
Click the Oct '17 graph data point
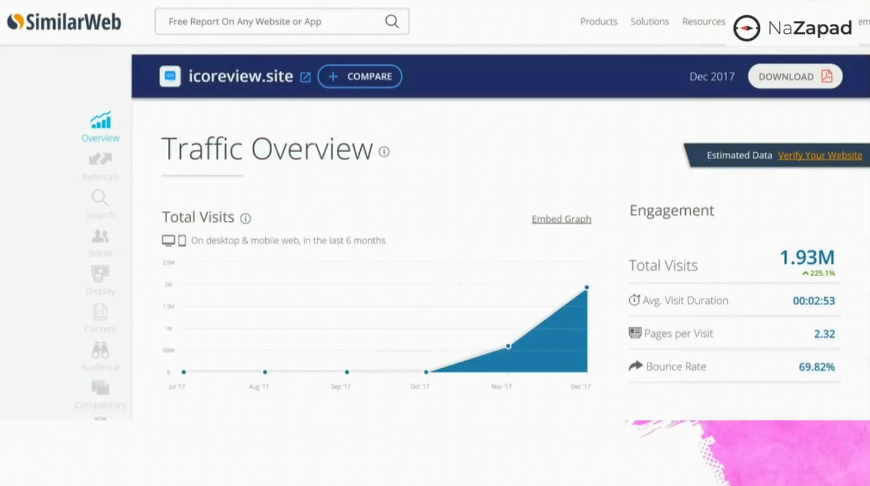pos(426,372)
